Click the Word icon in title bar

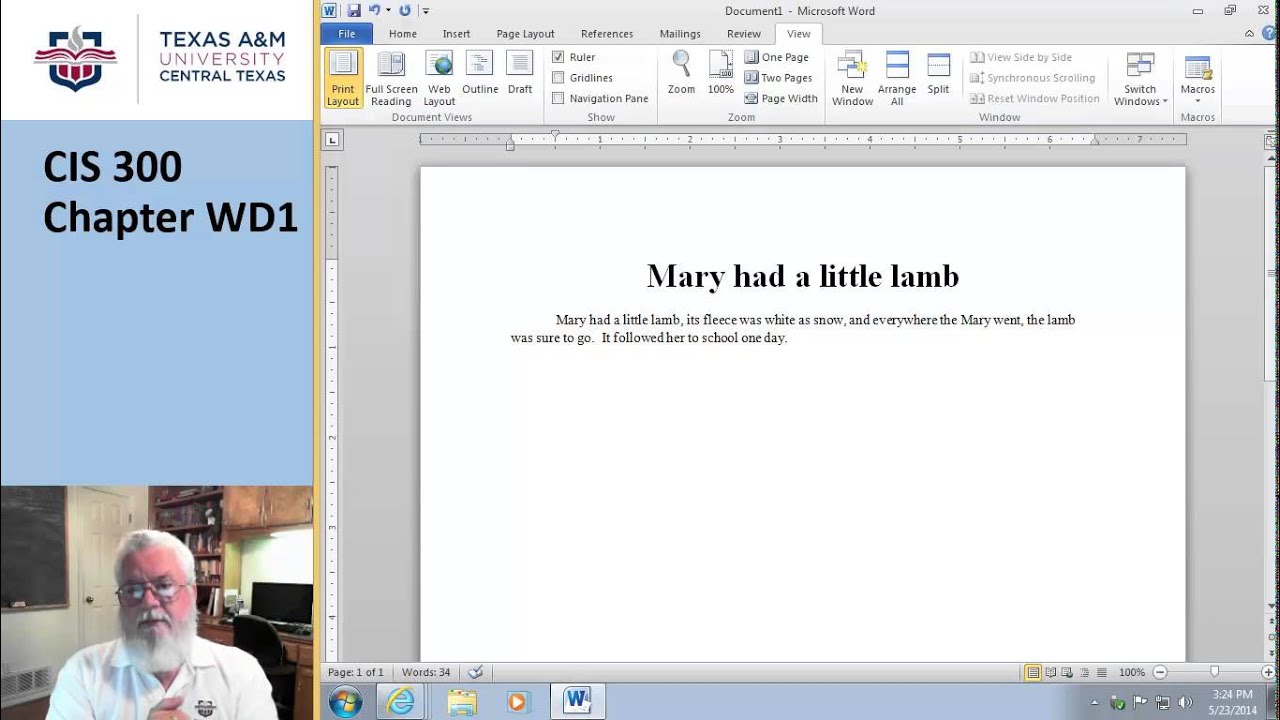(329, 11)
